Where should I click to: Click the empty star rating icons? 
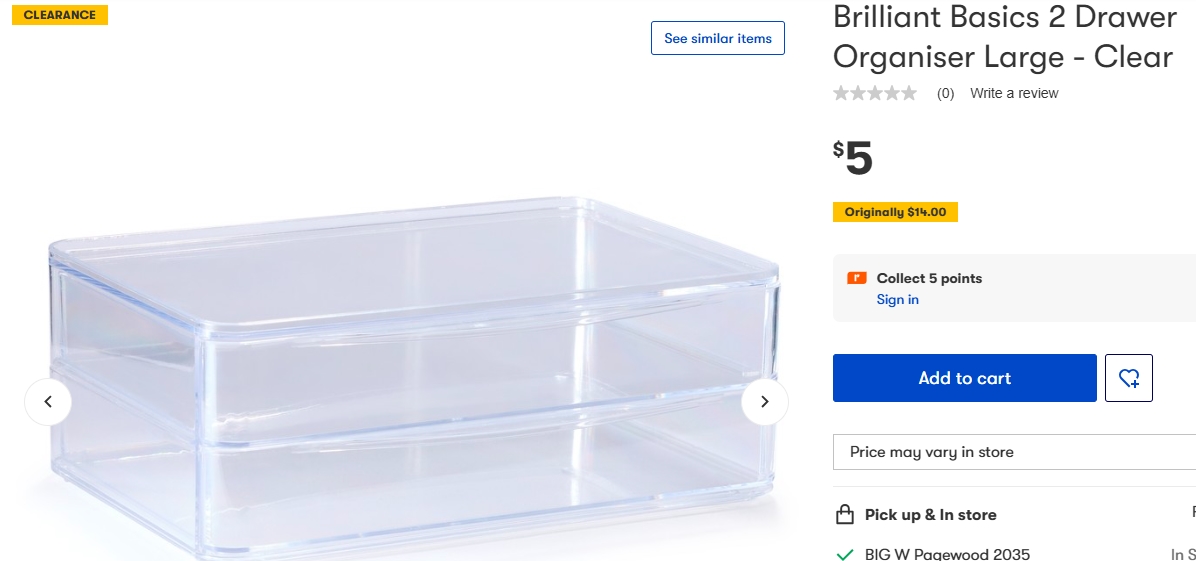[875, 93]
